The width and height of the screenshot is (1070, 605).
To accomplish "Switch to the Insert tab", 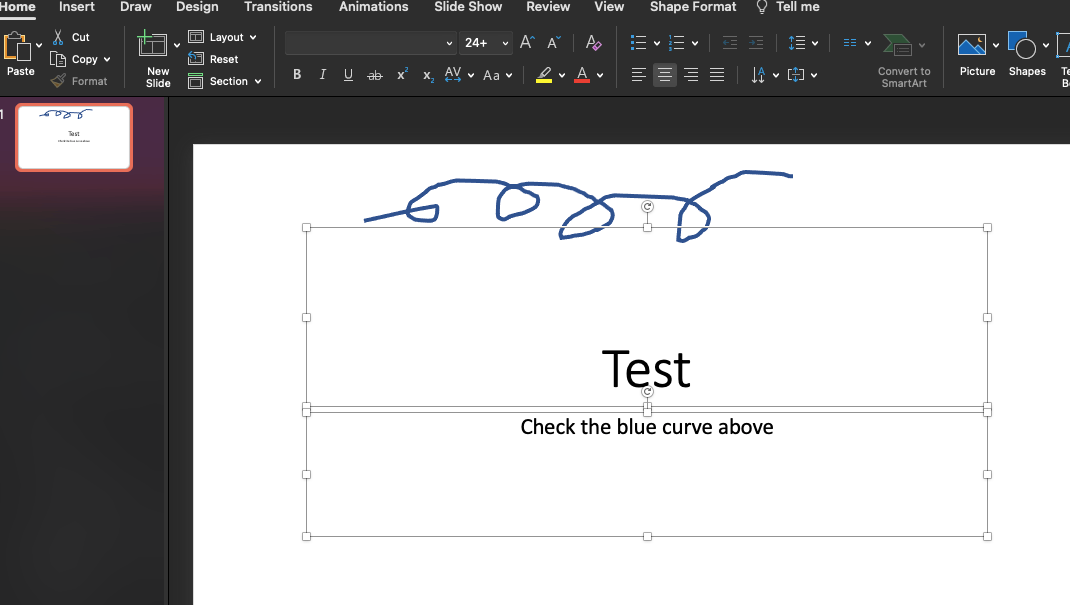I will pos(76,7).
